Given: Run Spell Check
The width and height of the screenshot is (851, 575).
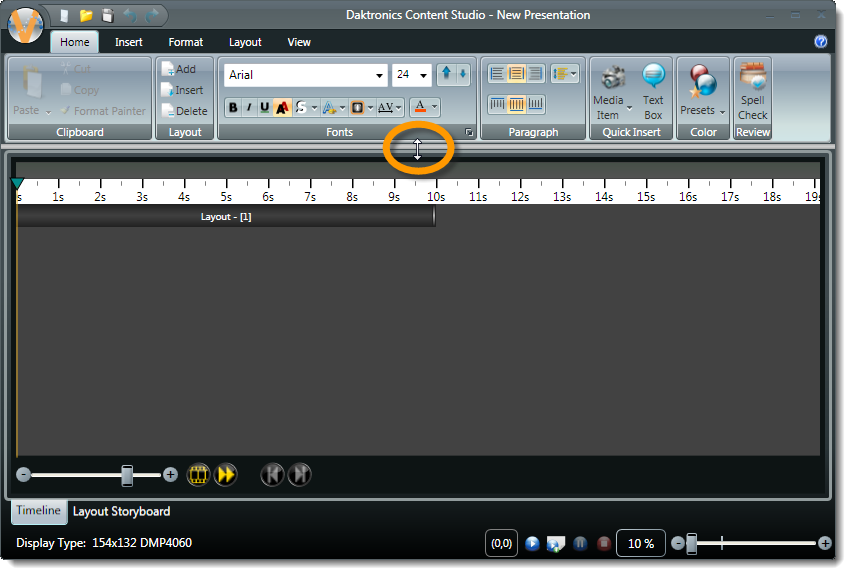Looking at the screenshot, I should (753, 91).
